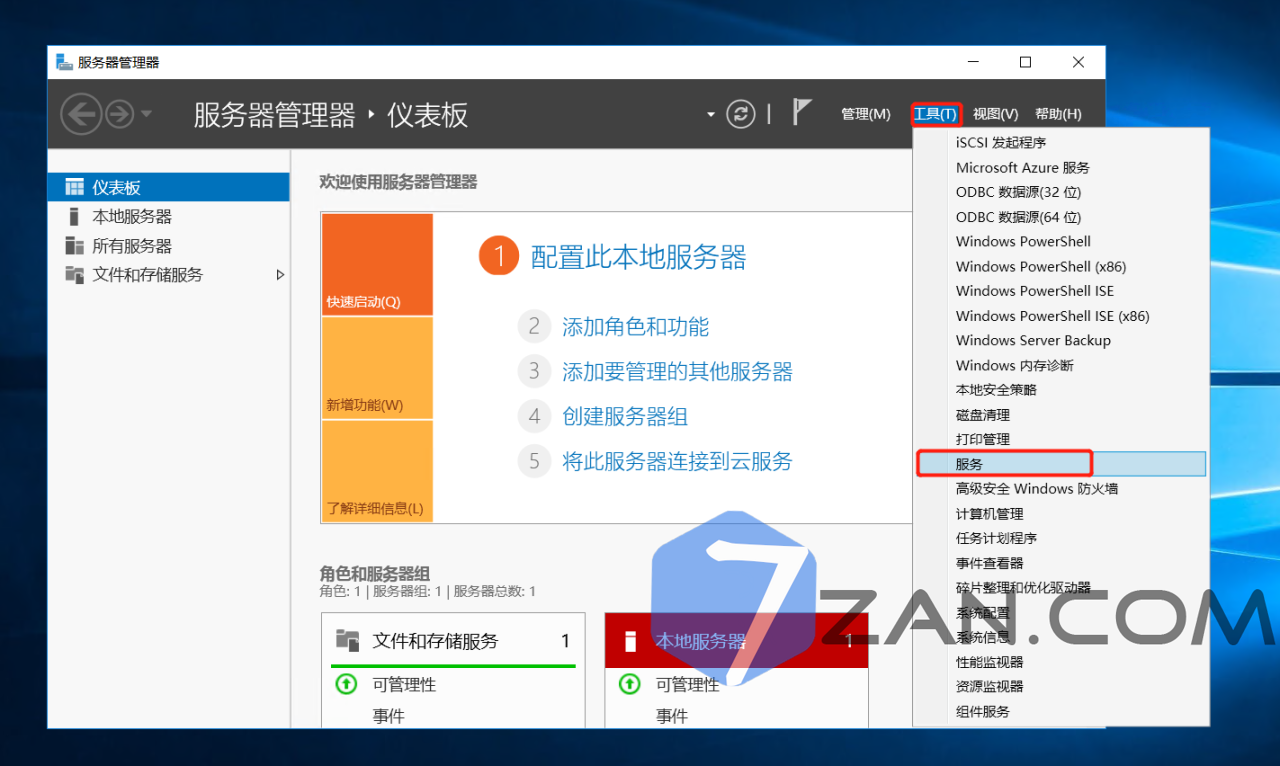The height and width of the screenshot is (766, 1280).
Task: Open 性能监视器 from Tools menu
Action: click(1061, 662)
